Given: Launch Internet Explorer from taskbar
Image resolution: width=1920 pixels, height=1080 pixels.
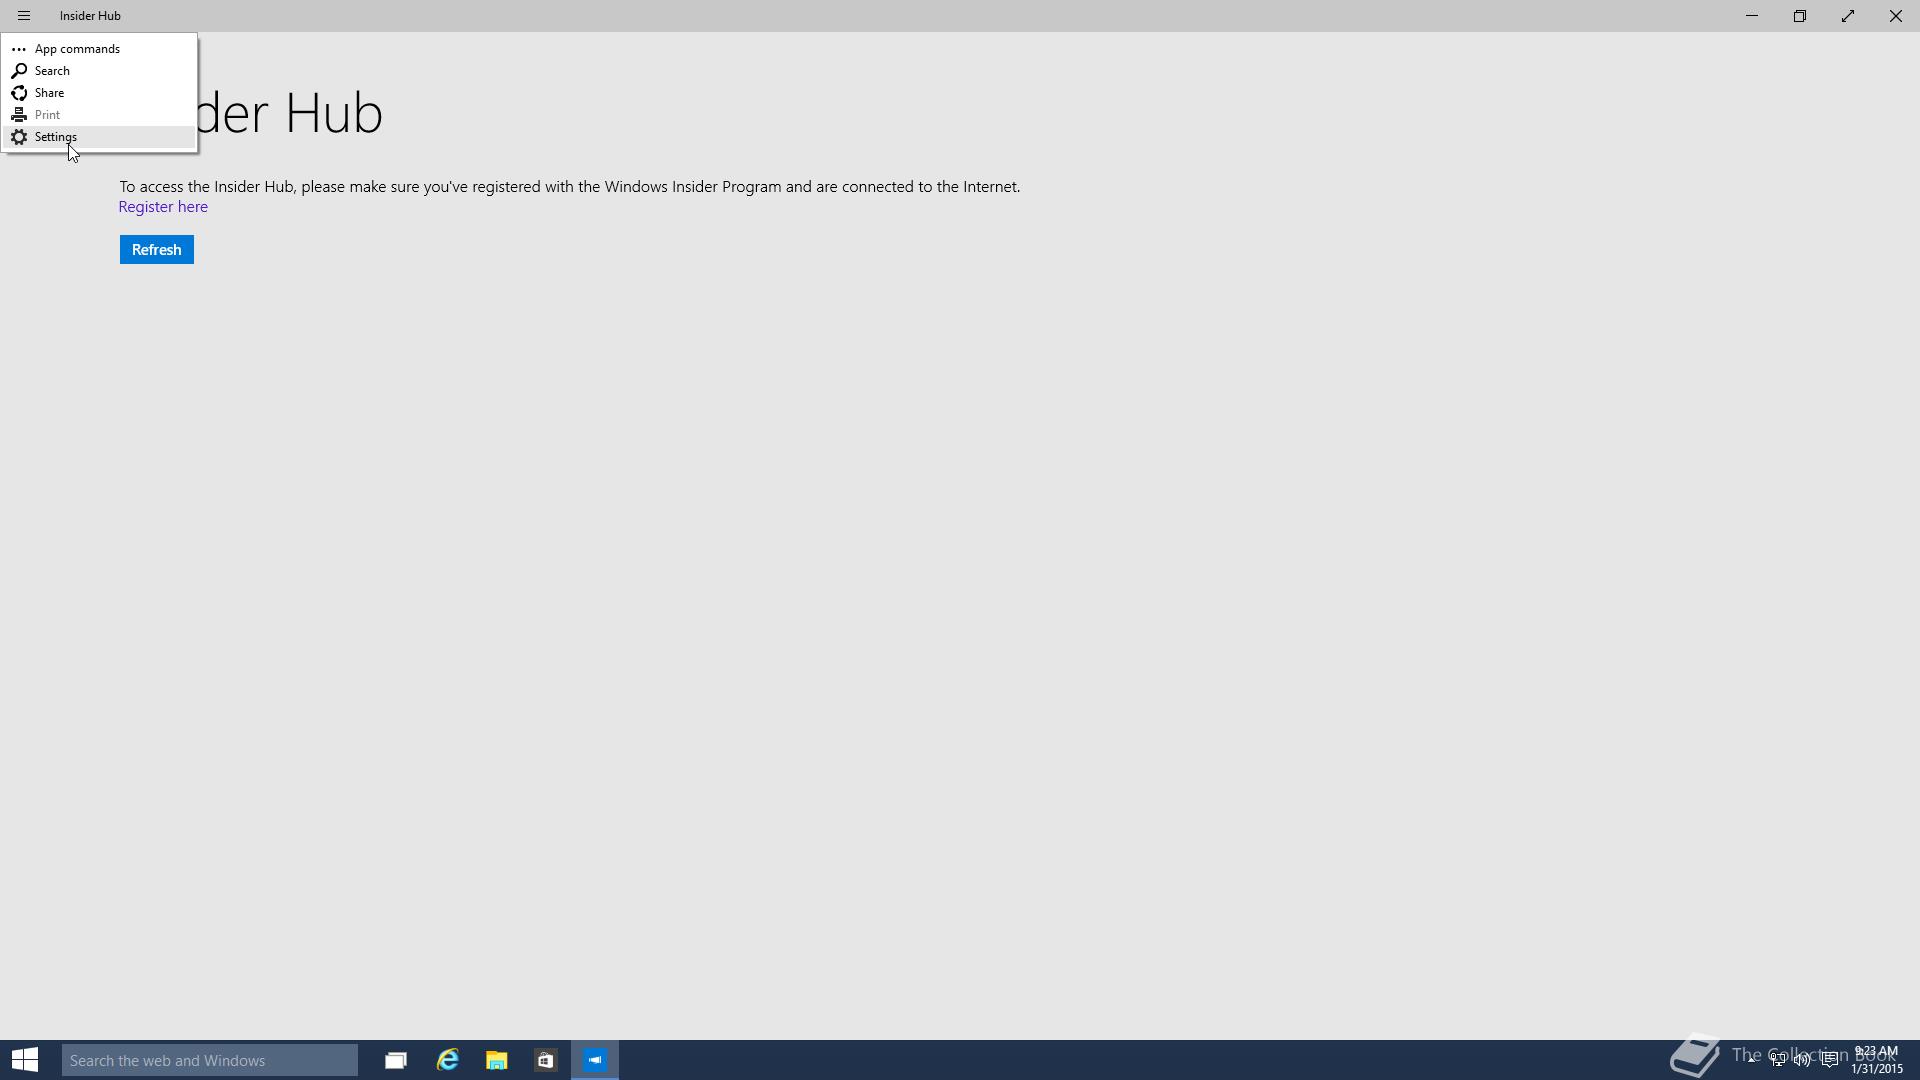Looking at the screenshot, I should 447,1060.
